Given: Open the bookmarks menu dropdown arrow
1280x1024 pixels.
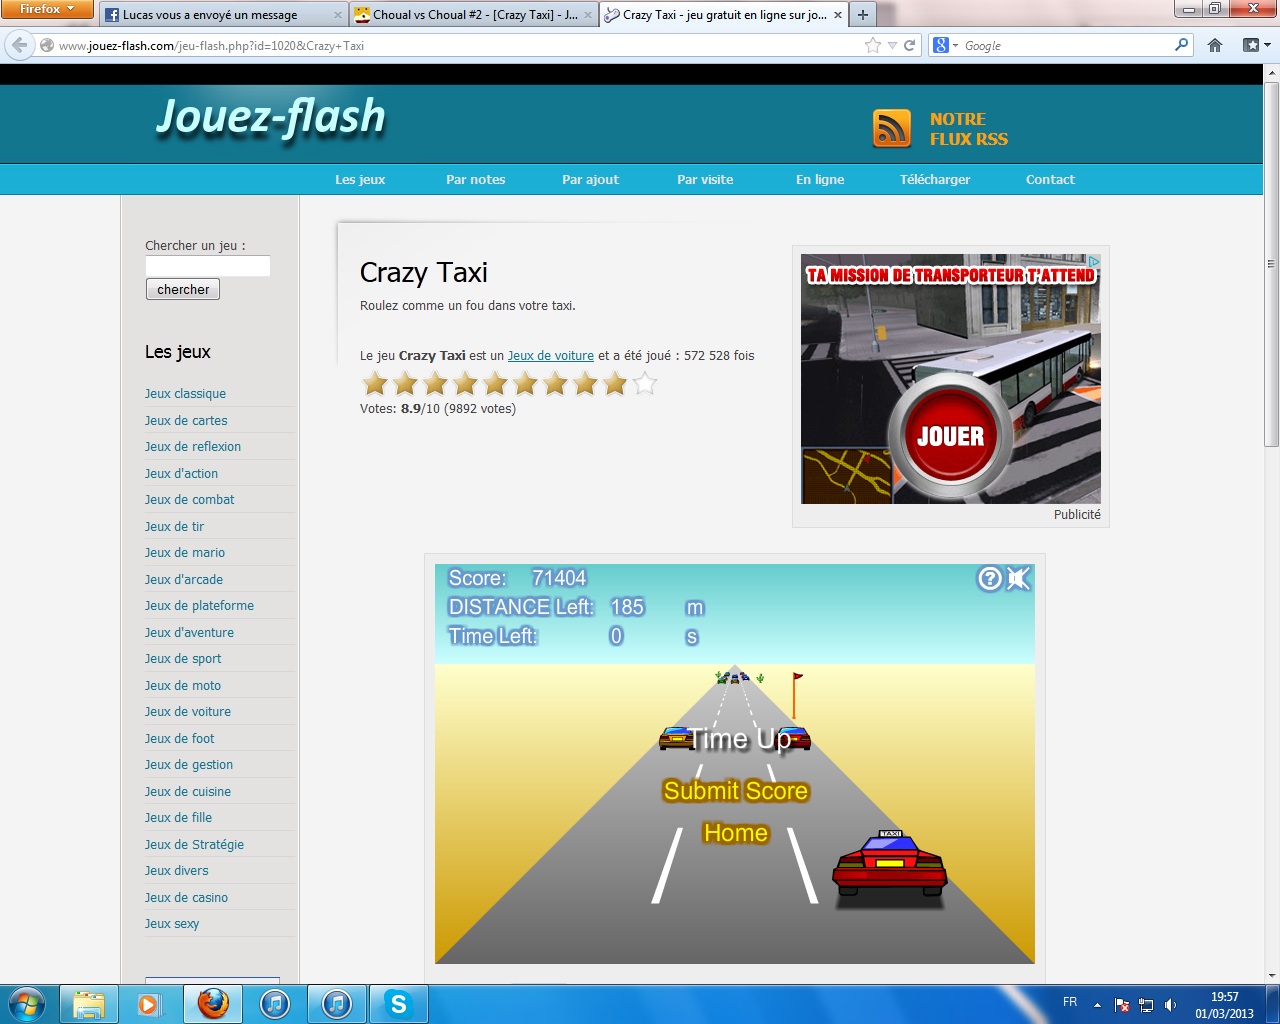Looking at the screenshot, I should [1267, 45].
